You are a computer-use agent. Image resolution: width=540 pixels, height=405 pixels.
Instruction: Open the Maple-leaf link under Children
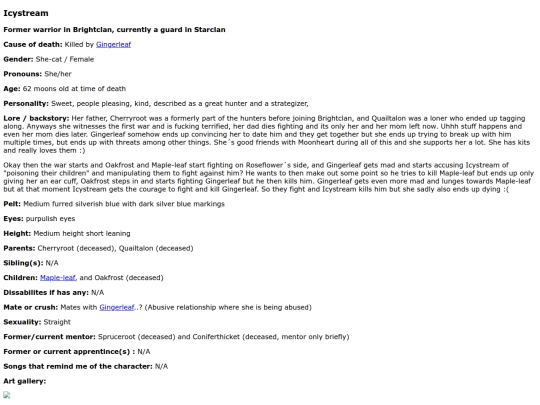point(58,278)
